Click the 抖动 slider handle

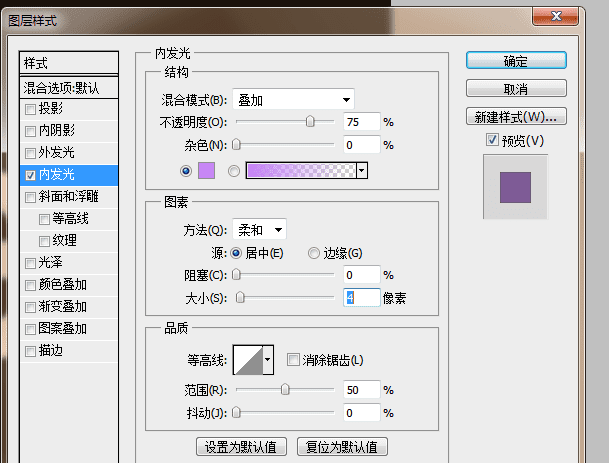236,412
